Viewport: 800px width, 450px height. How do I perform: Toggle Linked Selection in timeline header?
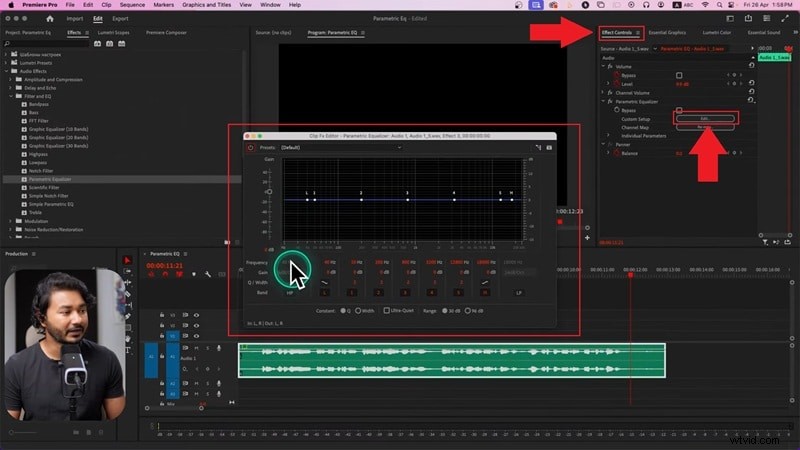180,274
